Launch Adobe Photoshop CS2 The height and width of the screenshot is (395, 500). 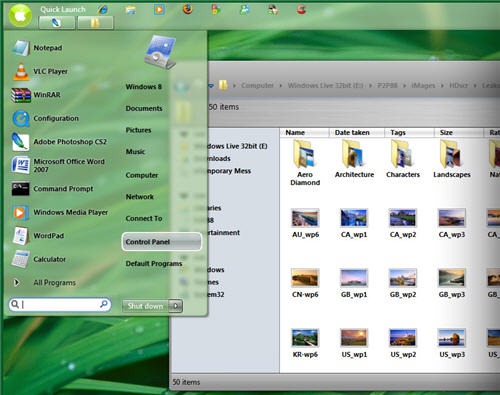coord(59,142)
